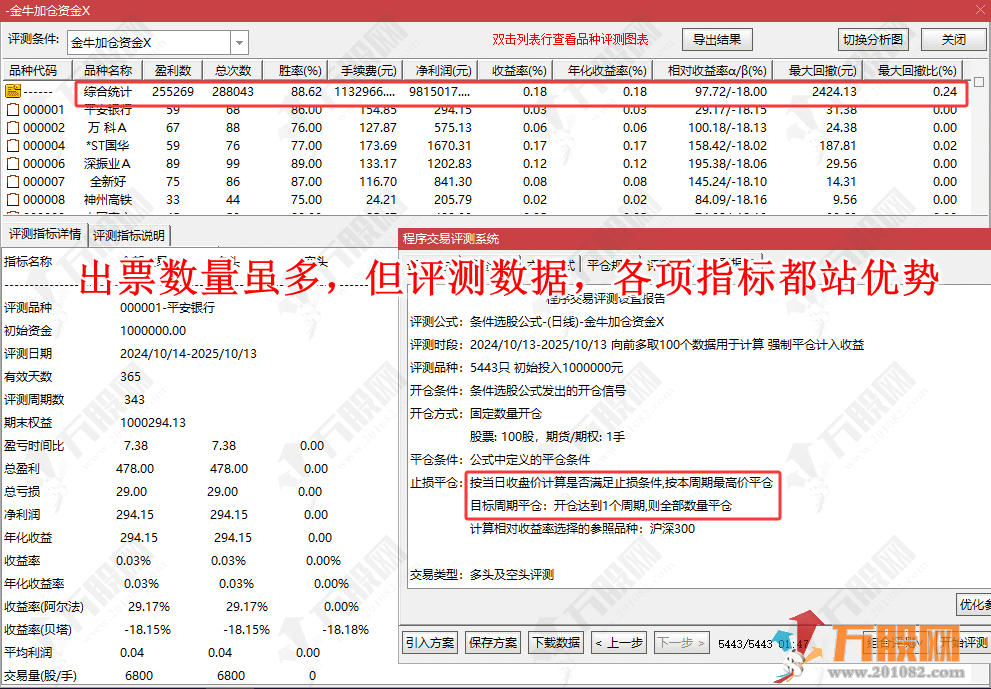This screenshot has width=991, height=689.
Task: Click the 保存方案 button
Action: click(493, 642)
